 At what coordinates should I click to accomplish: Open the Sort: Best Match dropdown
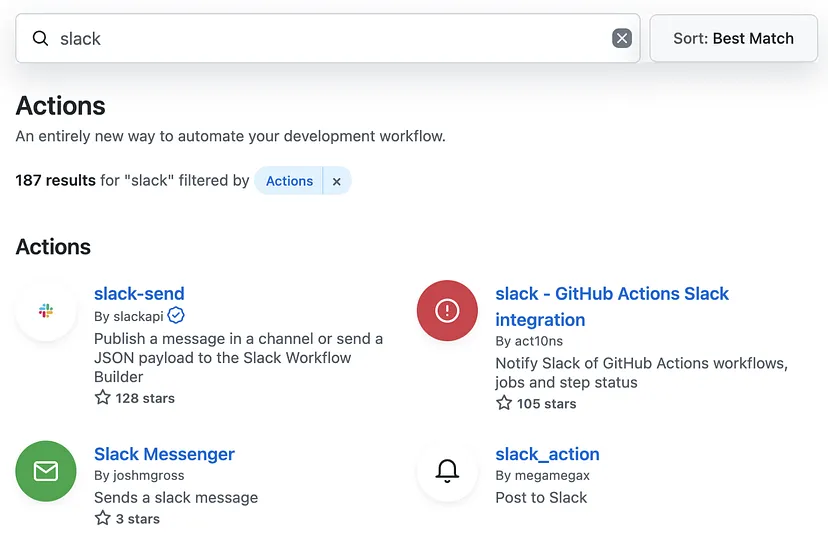coord(733,39)
